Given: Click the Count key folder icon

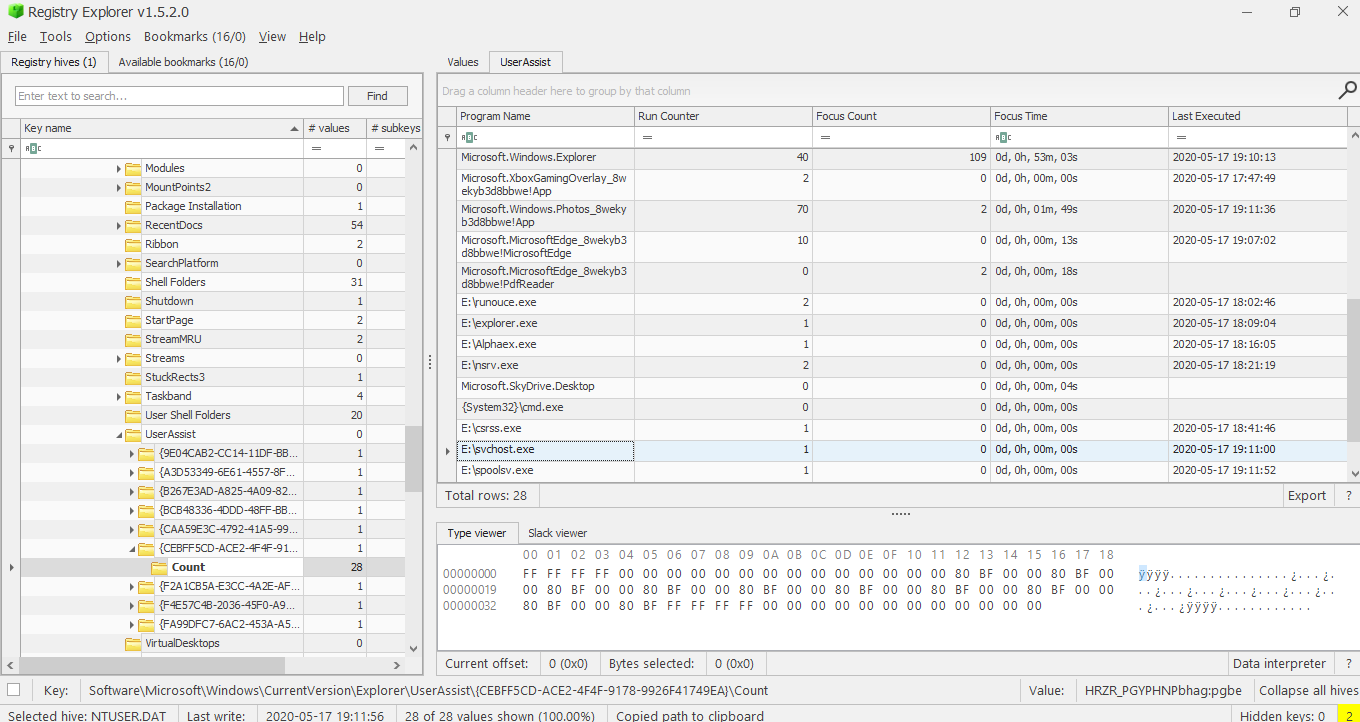Looking at the screenshot, I should pos(160,567).
